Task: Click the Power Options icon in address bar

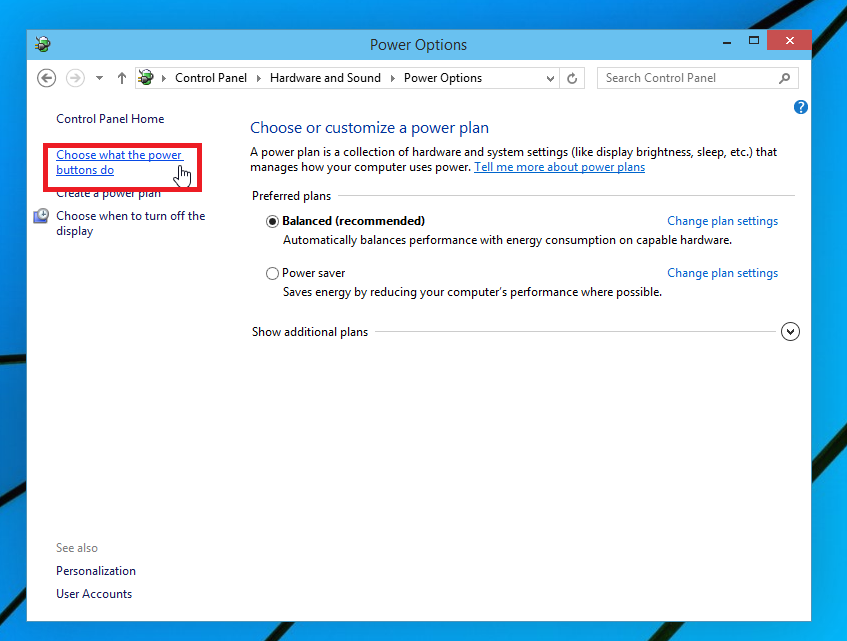Action: [x=146, y=78]
